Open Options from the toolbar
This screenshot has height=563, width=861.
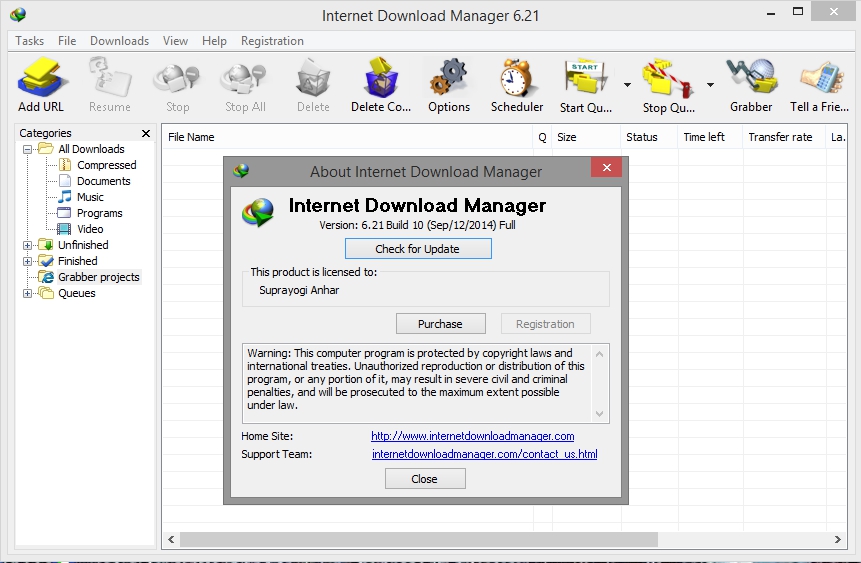click(449, 77)
